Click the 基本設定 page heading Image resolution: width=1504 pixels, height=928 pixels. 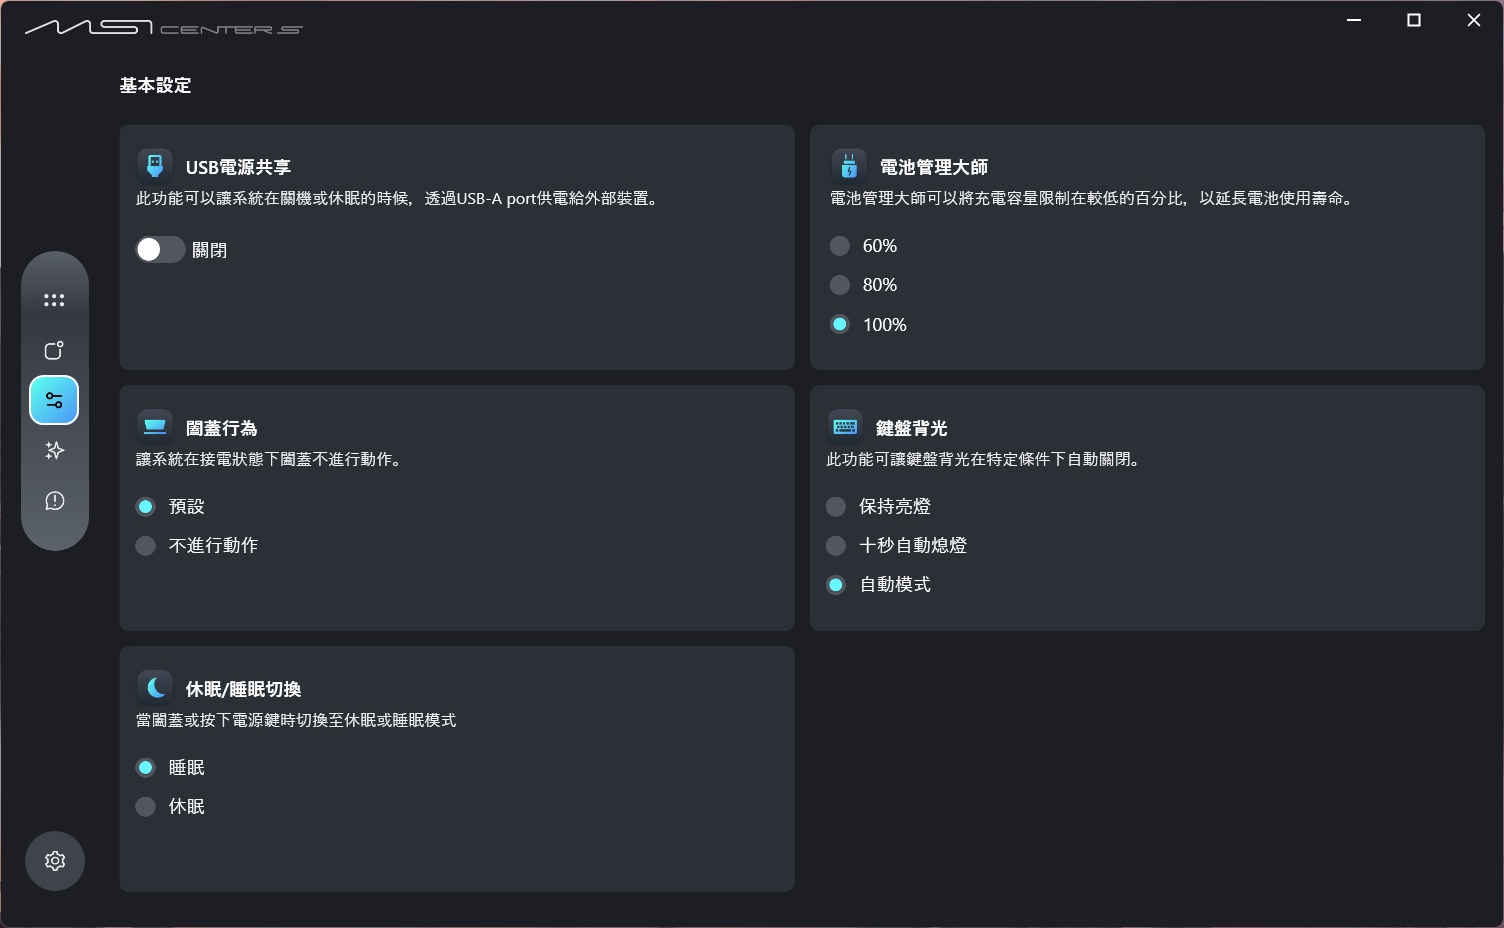155,86
